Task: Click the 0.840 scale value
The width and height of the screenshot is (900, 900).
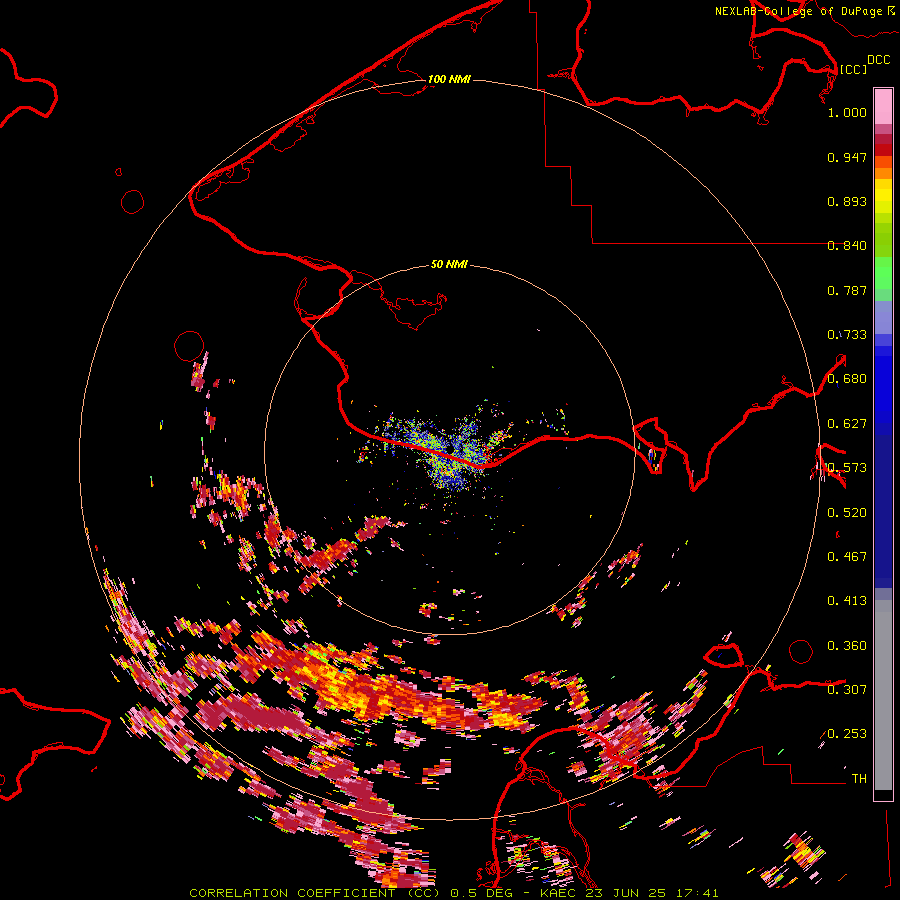Action: coord(847,246)
